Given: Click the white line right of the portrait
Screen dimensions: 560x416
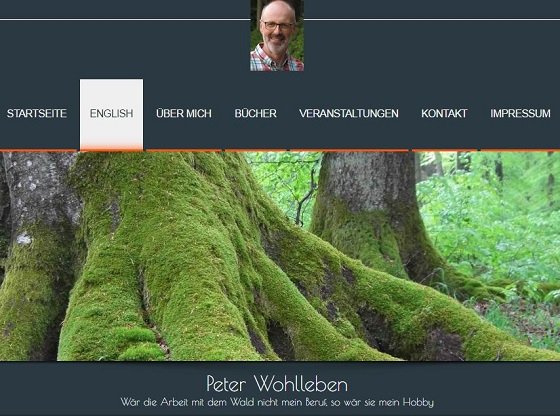Looking at the screenshot, I should (432, 19).
